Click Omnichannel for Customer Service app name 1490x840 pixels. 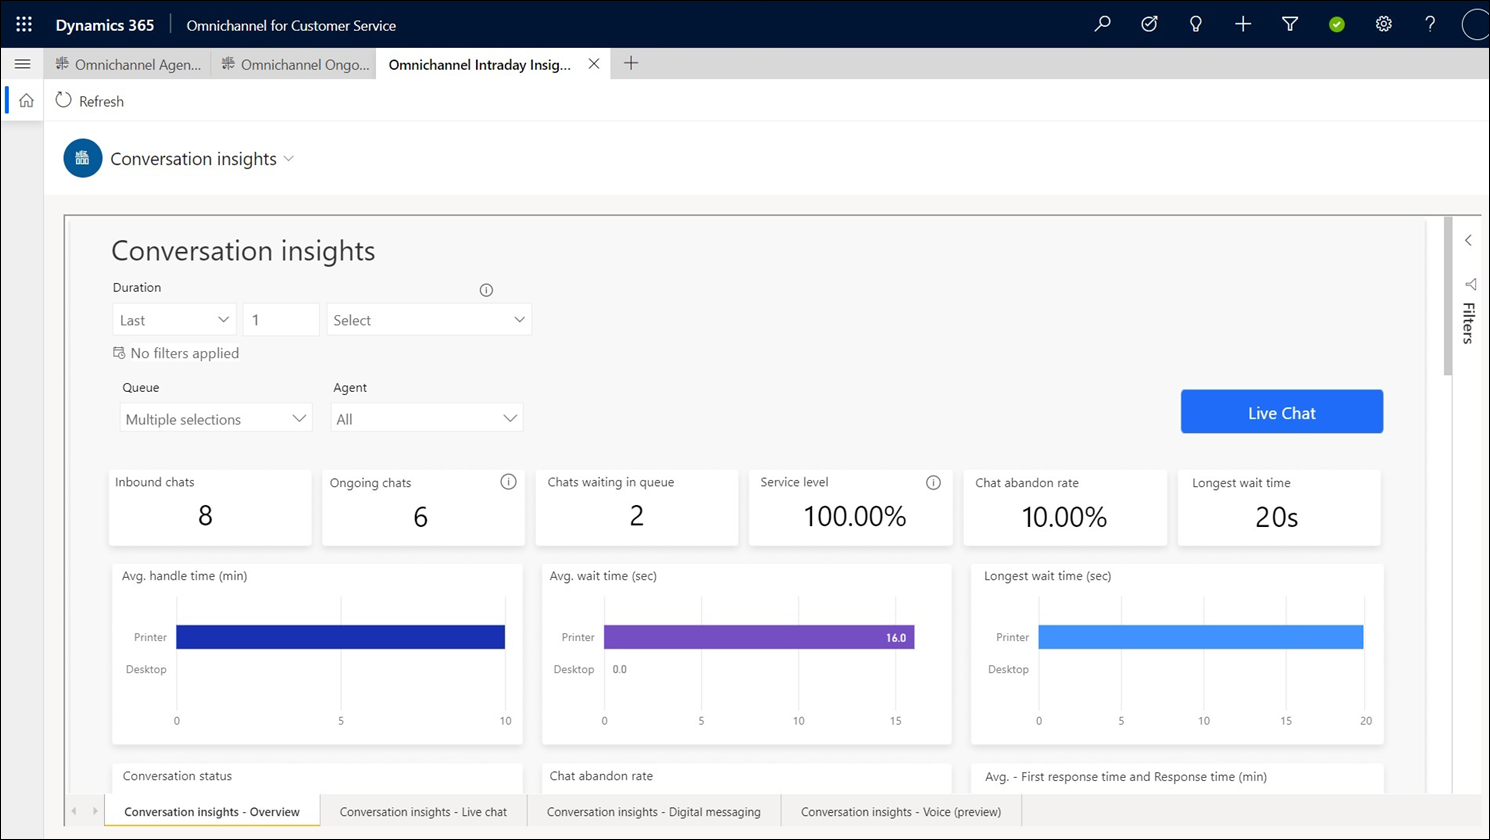[x=291, y=25]
